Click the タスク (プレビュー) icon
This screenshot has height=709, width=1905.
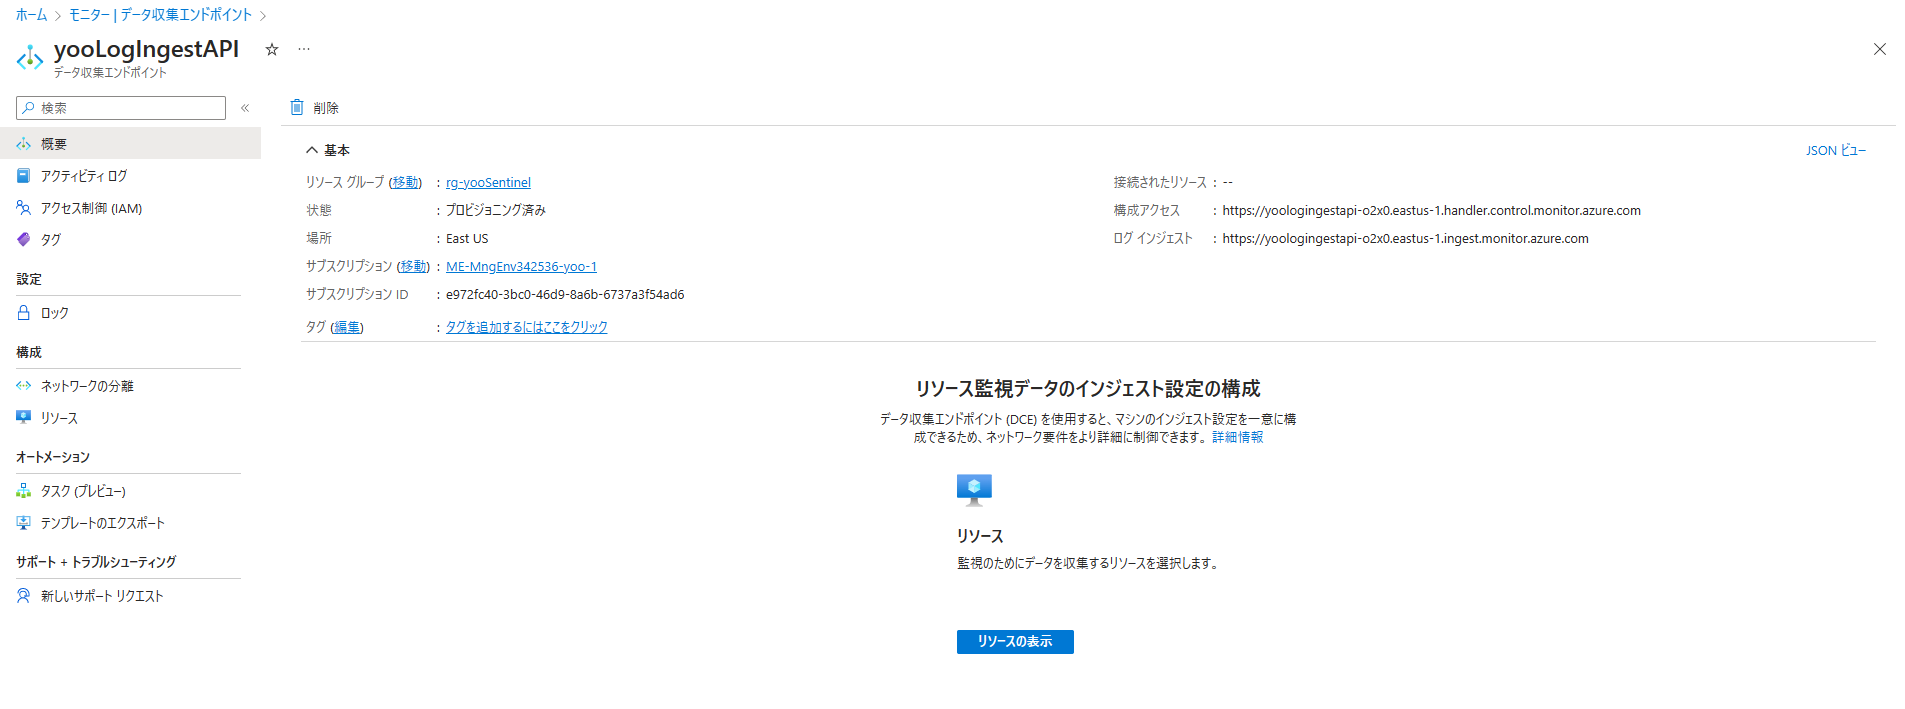point(24,491)
